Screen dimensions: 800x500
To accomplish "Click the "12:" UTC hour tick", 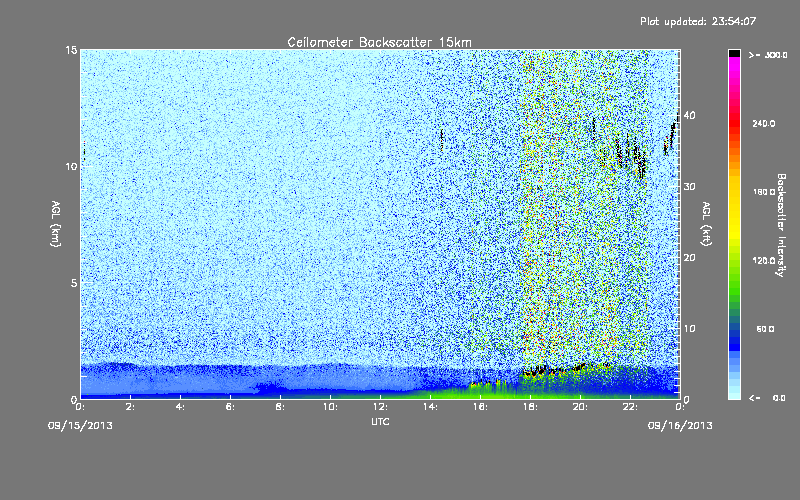I will [x=381, y=407].
